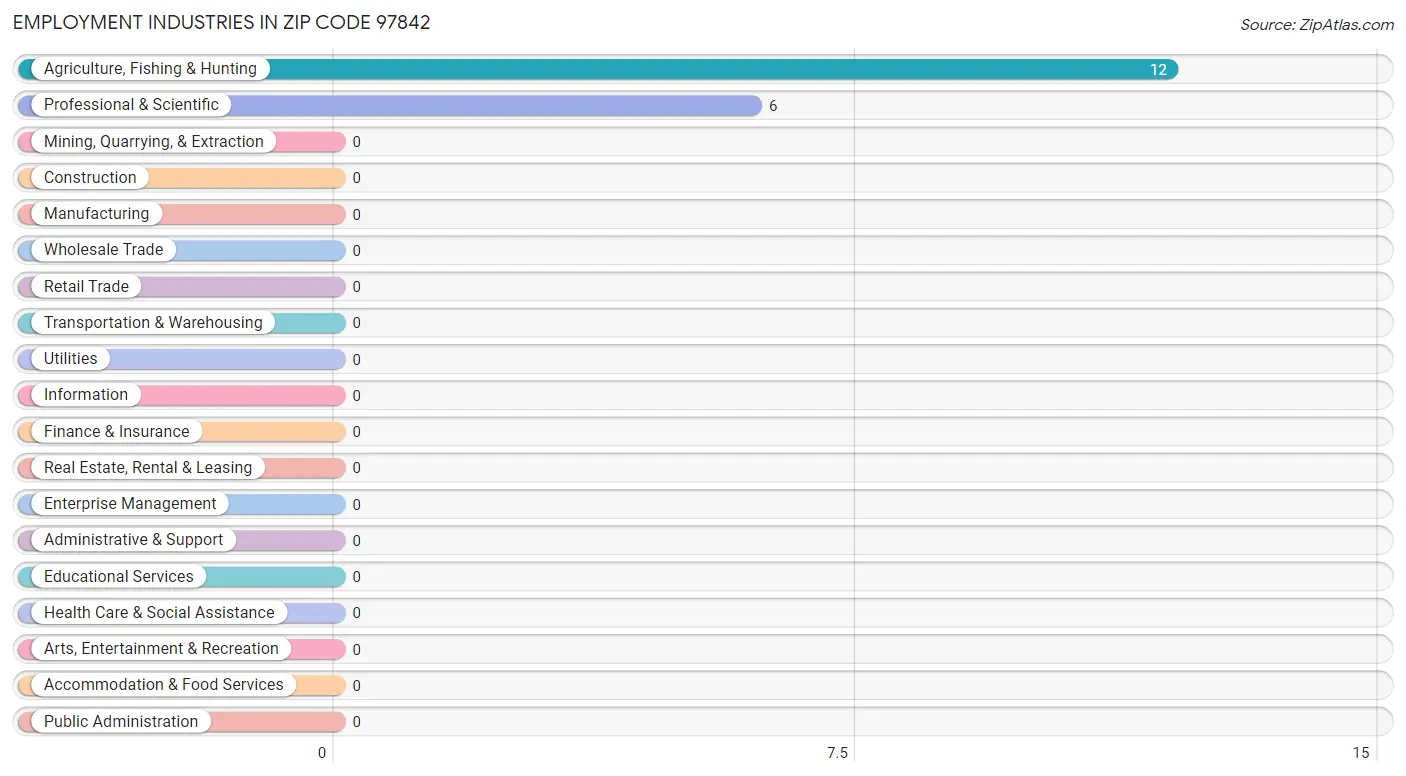
Task: Click the chart title Employment Industries in Zip Code 97842
Action: coord(222,22)
